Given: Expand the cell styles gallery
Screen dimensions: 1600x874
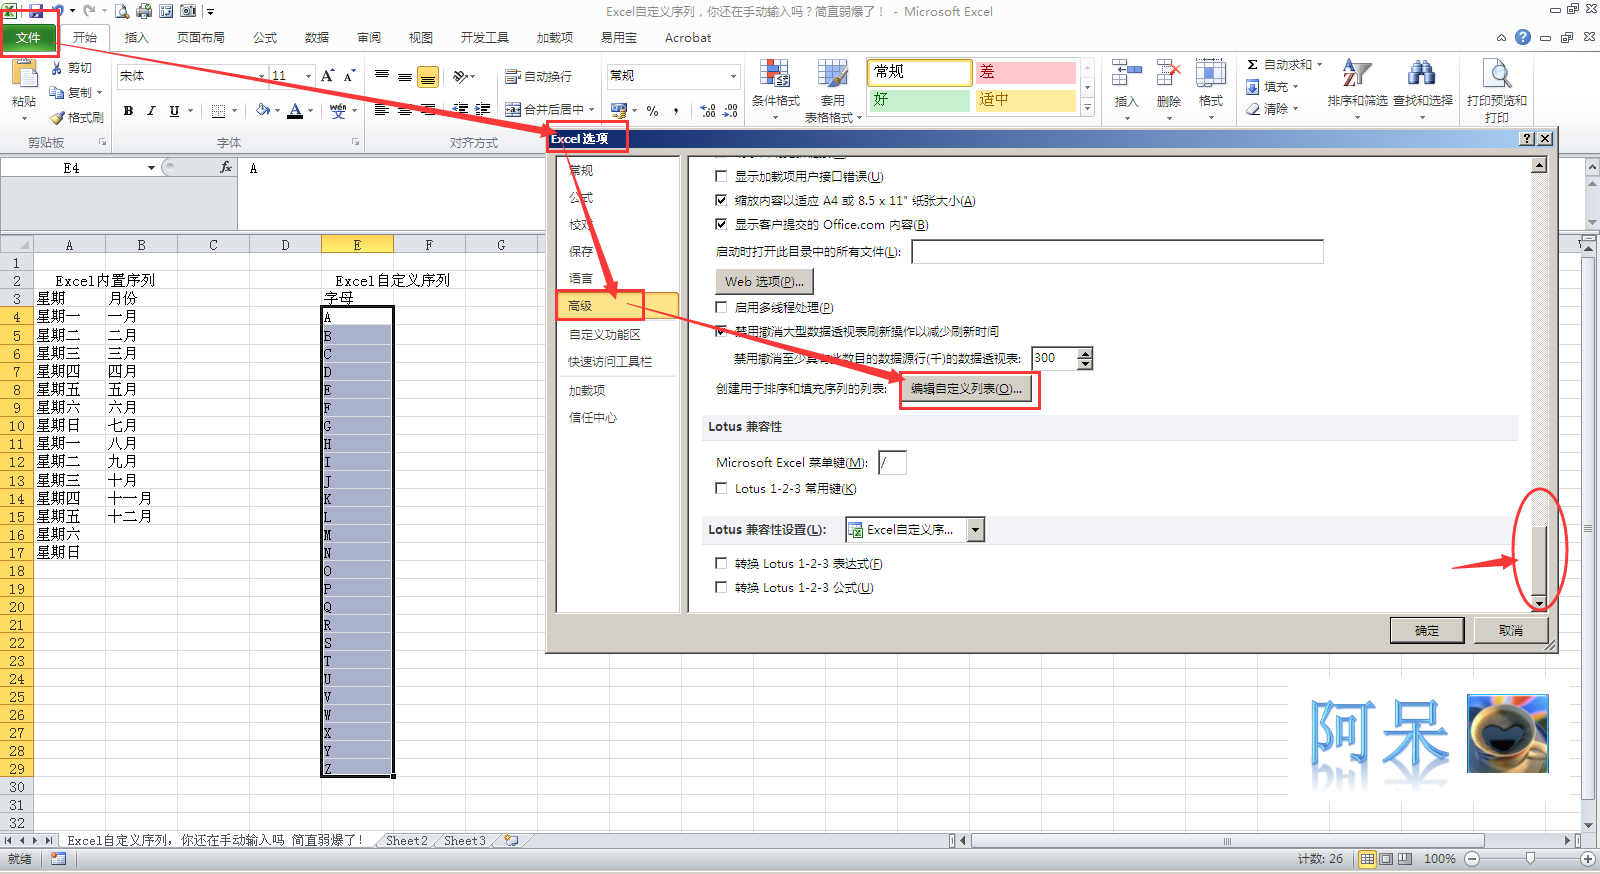Looking at the screenshot, I should click(x=1087, y=107).
